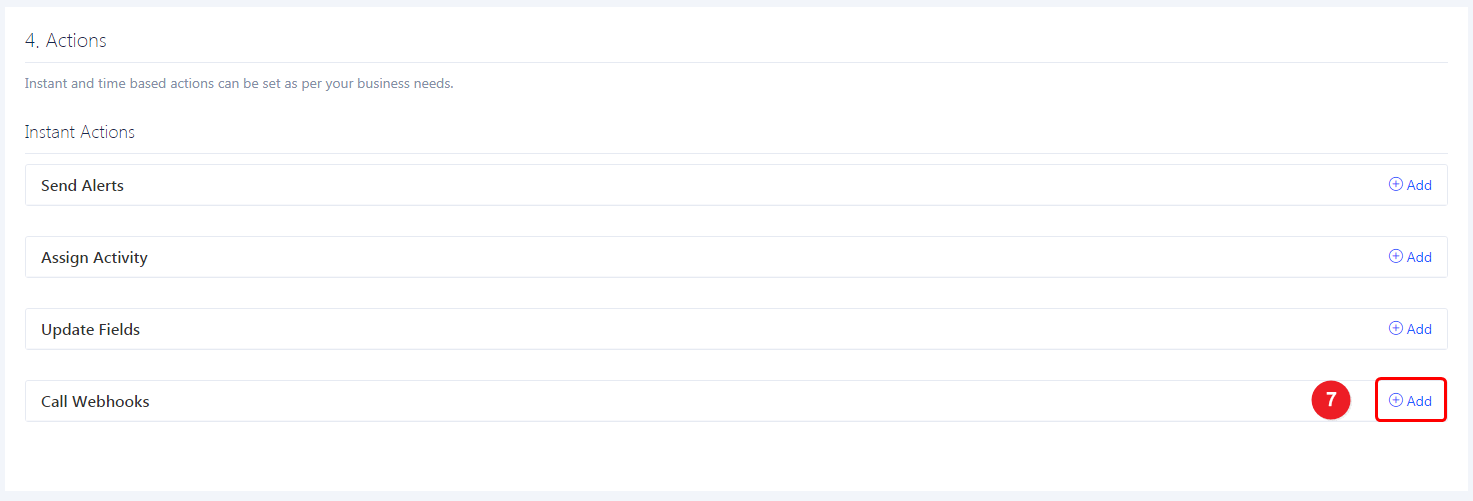The width and height of the screenshot is (1473, 501).
Task: Select the Call Webhooks label
Action: pos(95,402)
